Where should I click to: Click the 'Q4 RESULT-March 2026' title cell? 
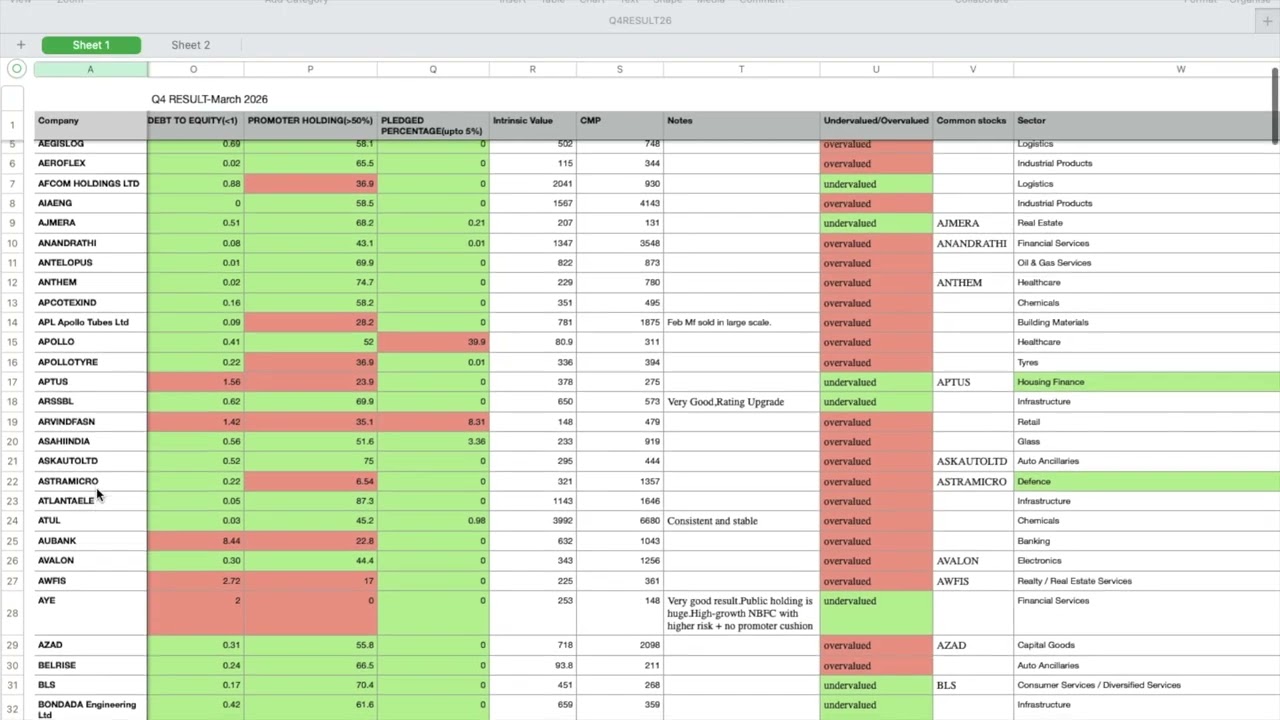(x=209, y=99)
